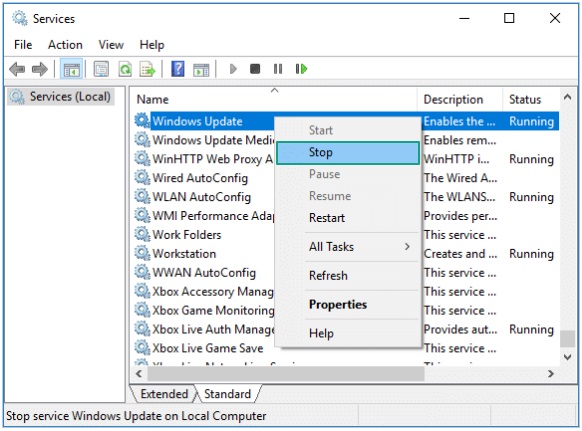
Task: Select the Wired AutoConfig service
Action: tap(200, 178)
